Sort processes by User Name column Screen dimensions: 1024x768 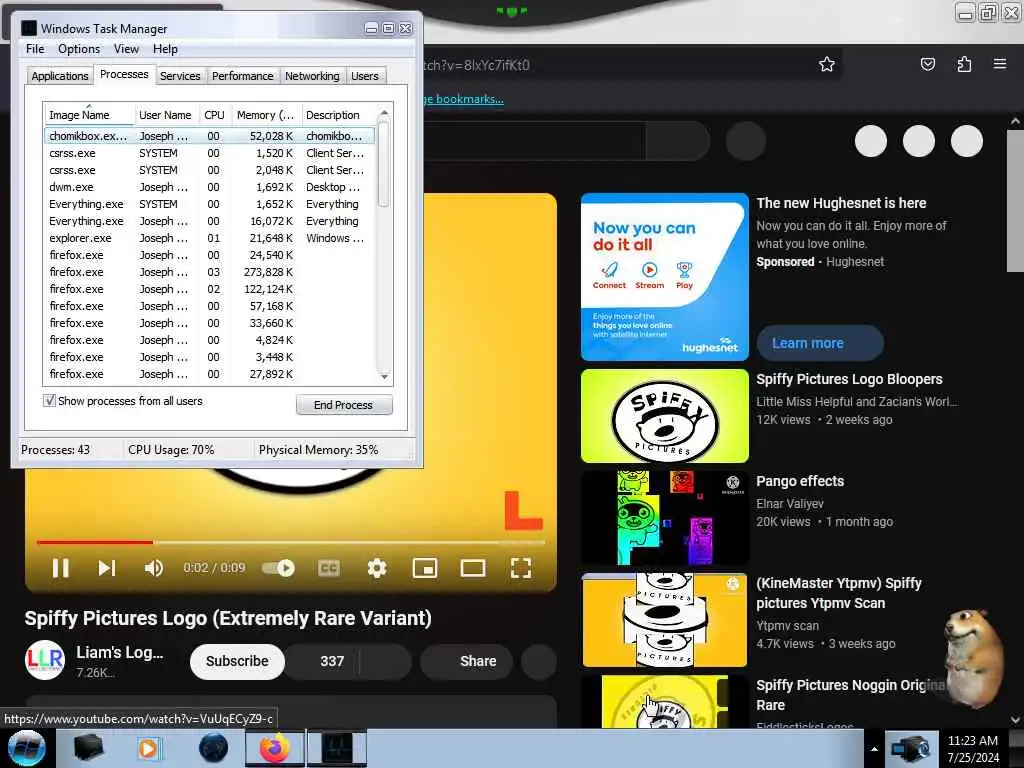[x=165, y=114]
